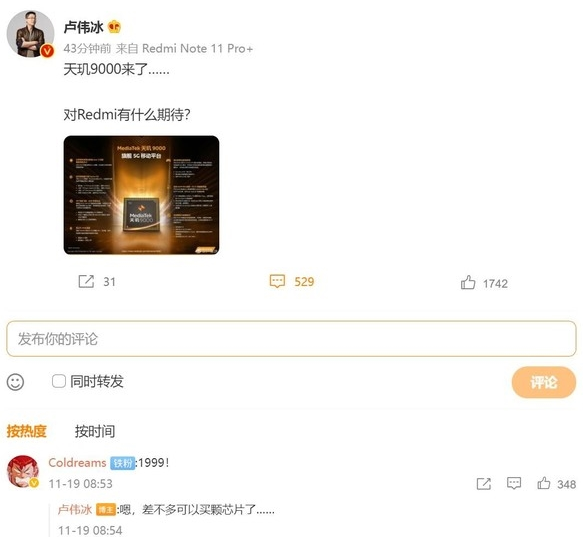Enable the 同时转发 checkbox
The width and height of the screenshot is (583, 537).
[x=59, y=381]
